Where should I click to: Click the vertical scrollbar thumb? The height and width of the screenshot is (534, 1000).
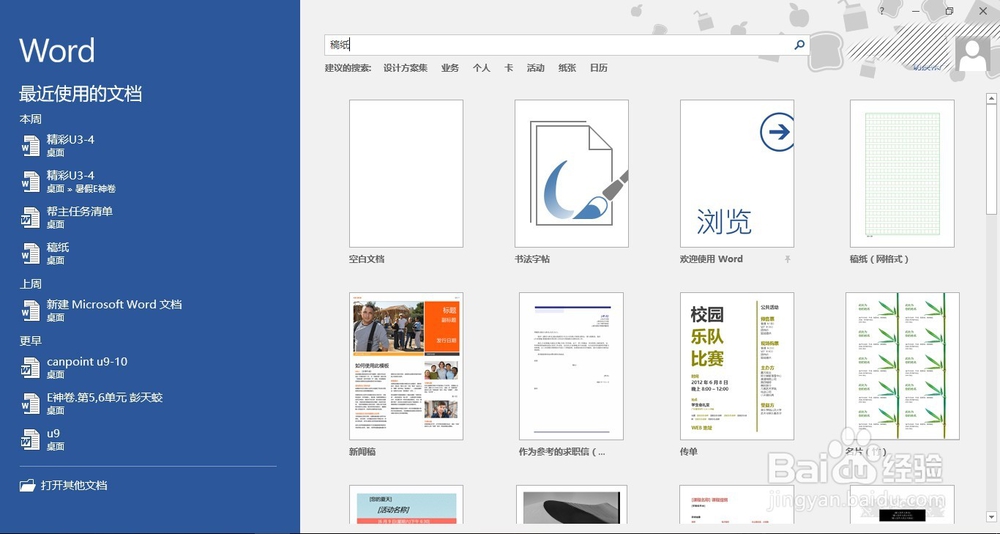point(991,159)
